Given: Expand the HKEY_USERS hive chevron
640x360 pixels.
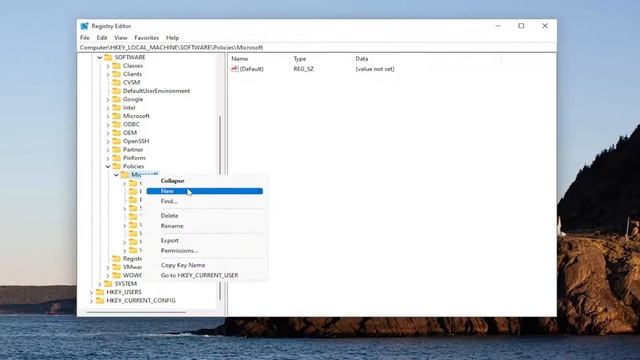Looking at the screenshot, I should [x=91, y=292].
